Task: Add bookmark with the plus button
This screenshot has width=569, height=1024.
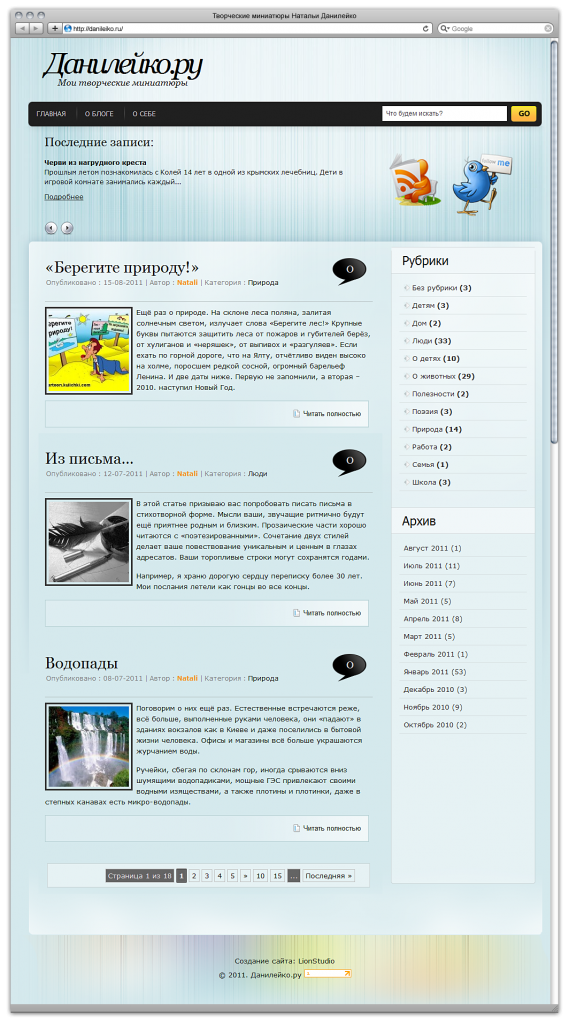Action: click(x=55, y=29)
